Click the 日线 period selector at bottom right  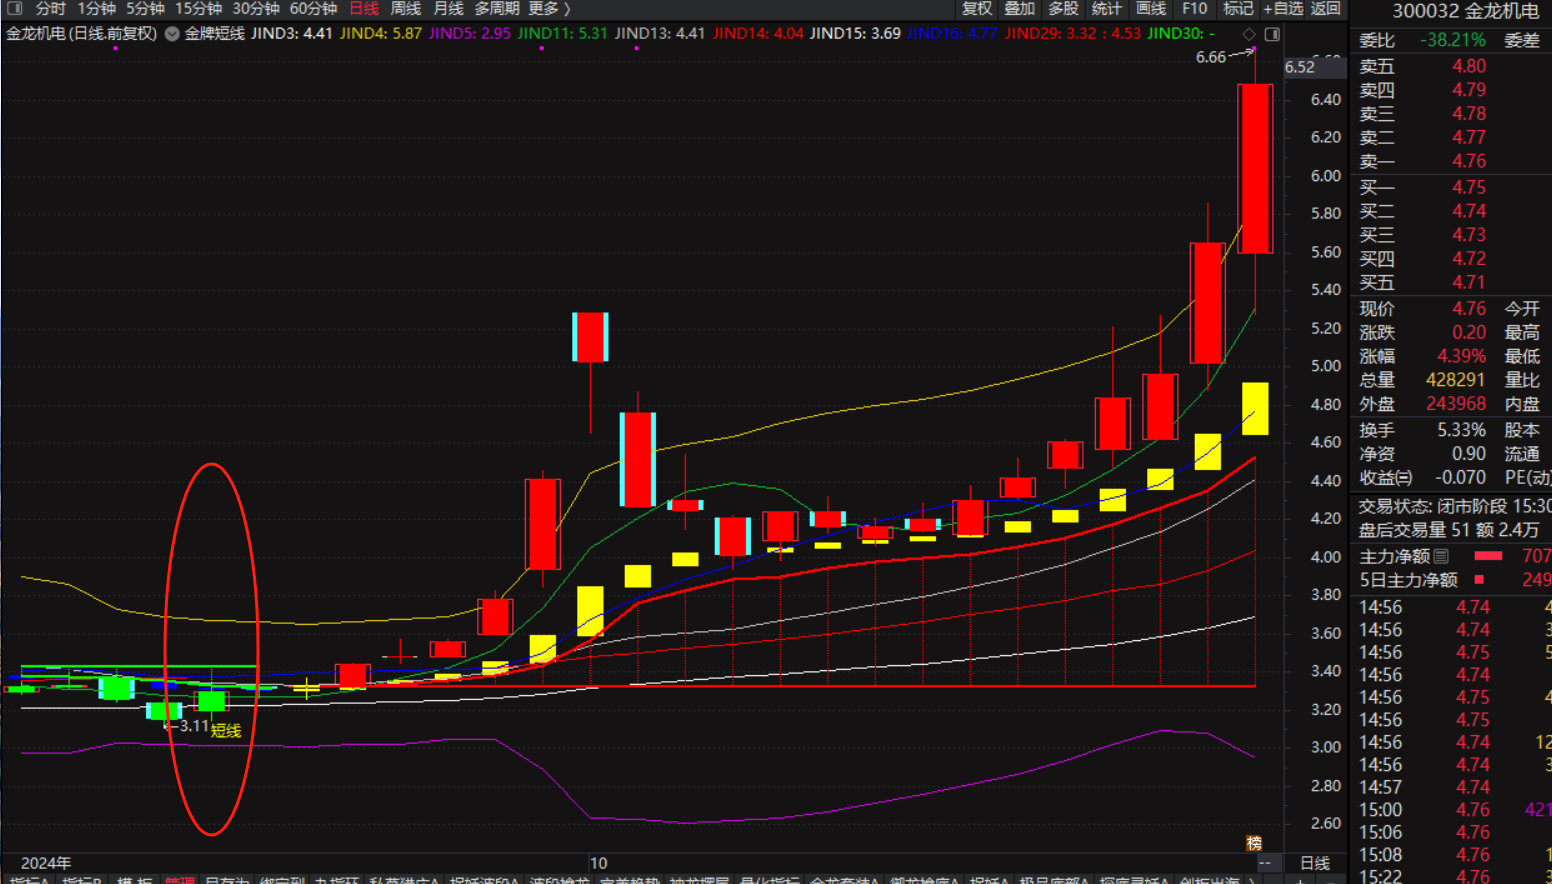[x=1314, y=863]
